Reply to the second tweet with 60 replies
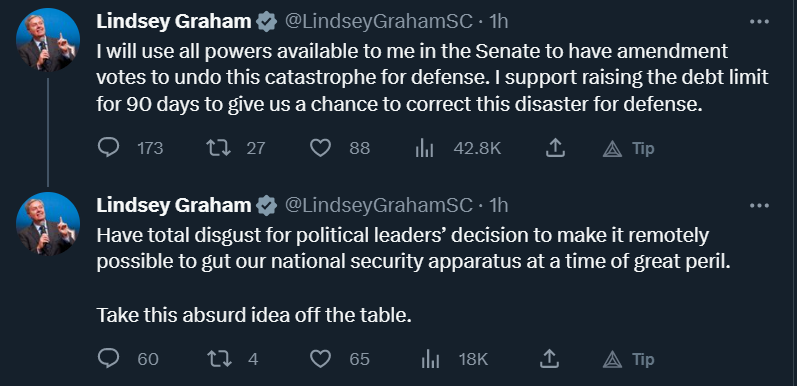The width and height of the screenshot is (797, 386). click(x=108, y=359)
